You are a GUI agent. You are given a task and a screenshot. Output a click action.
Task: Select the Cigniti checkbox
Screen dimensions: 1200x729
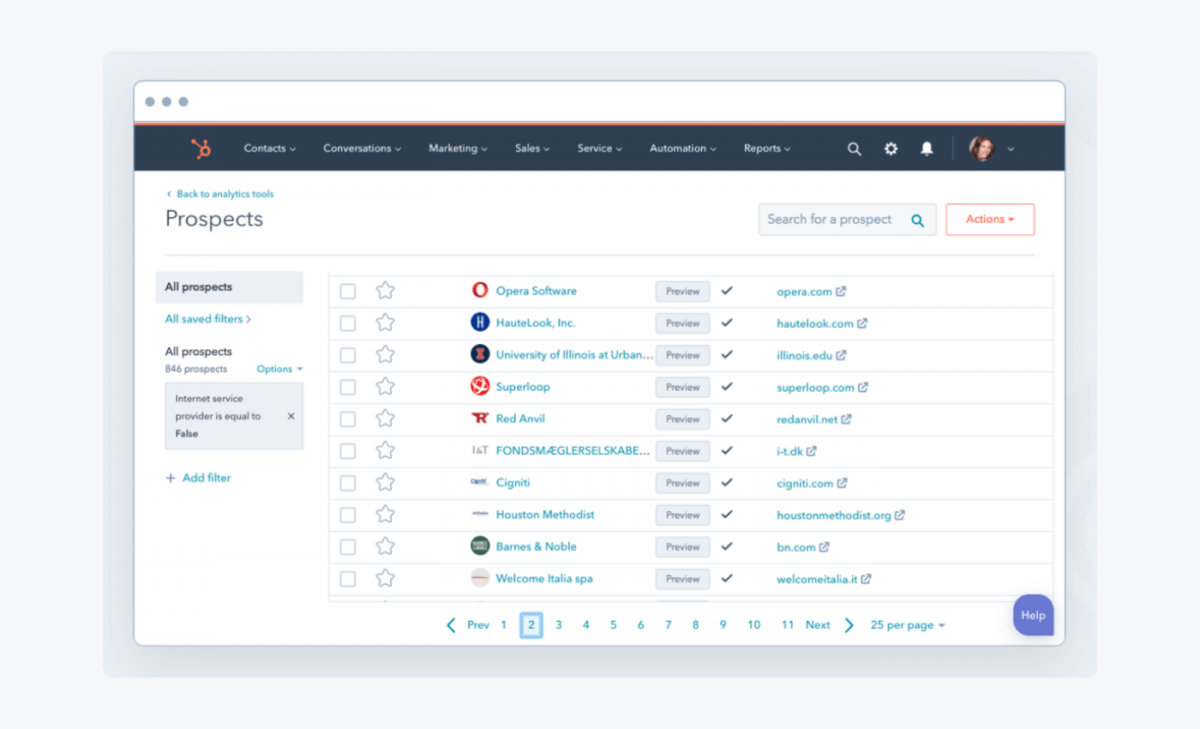(x=348, y=483)
